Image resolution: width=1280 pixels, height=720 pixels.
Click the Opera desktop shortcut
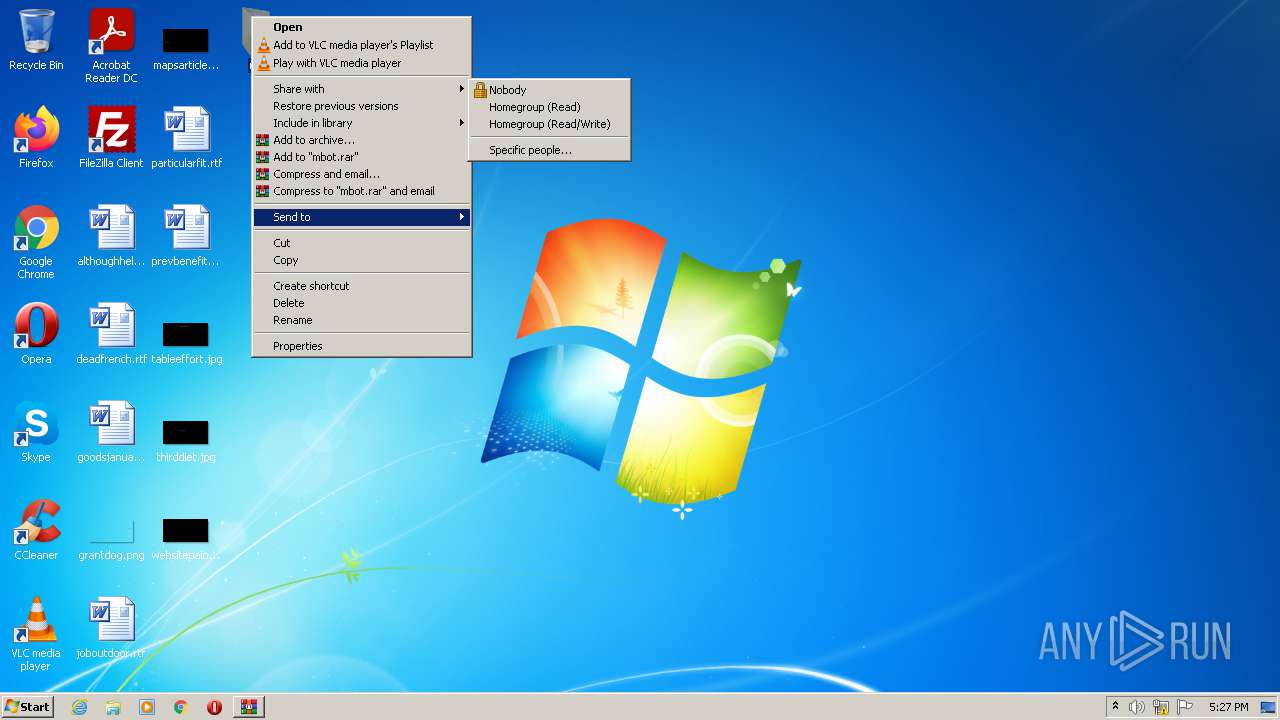tap(36, 334)
